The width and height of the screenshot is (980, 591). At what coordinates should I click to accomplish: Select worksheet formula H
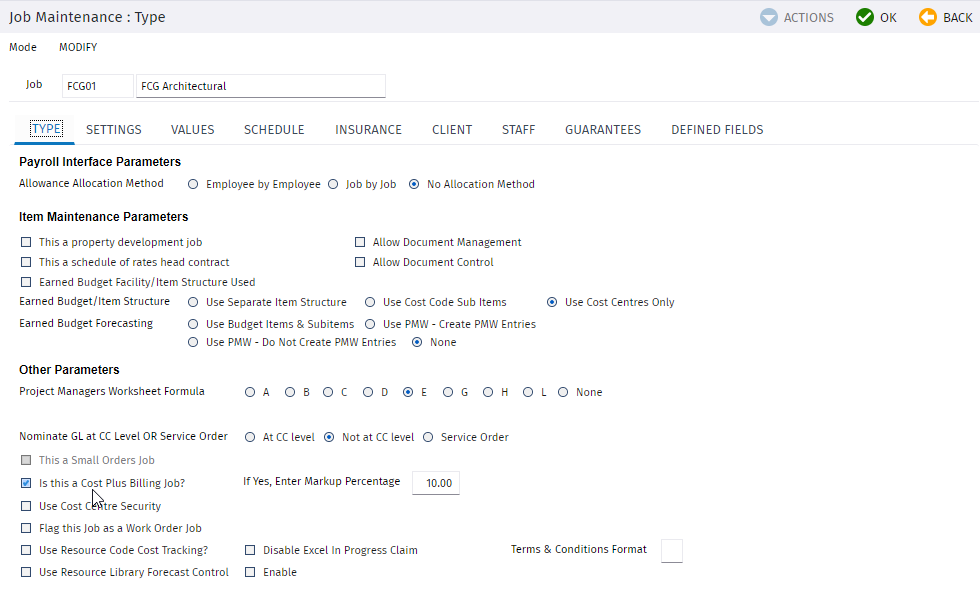(x=488, y=392)
